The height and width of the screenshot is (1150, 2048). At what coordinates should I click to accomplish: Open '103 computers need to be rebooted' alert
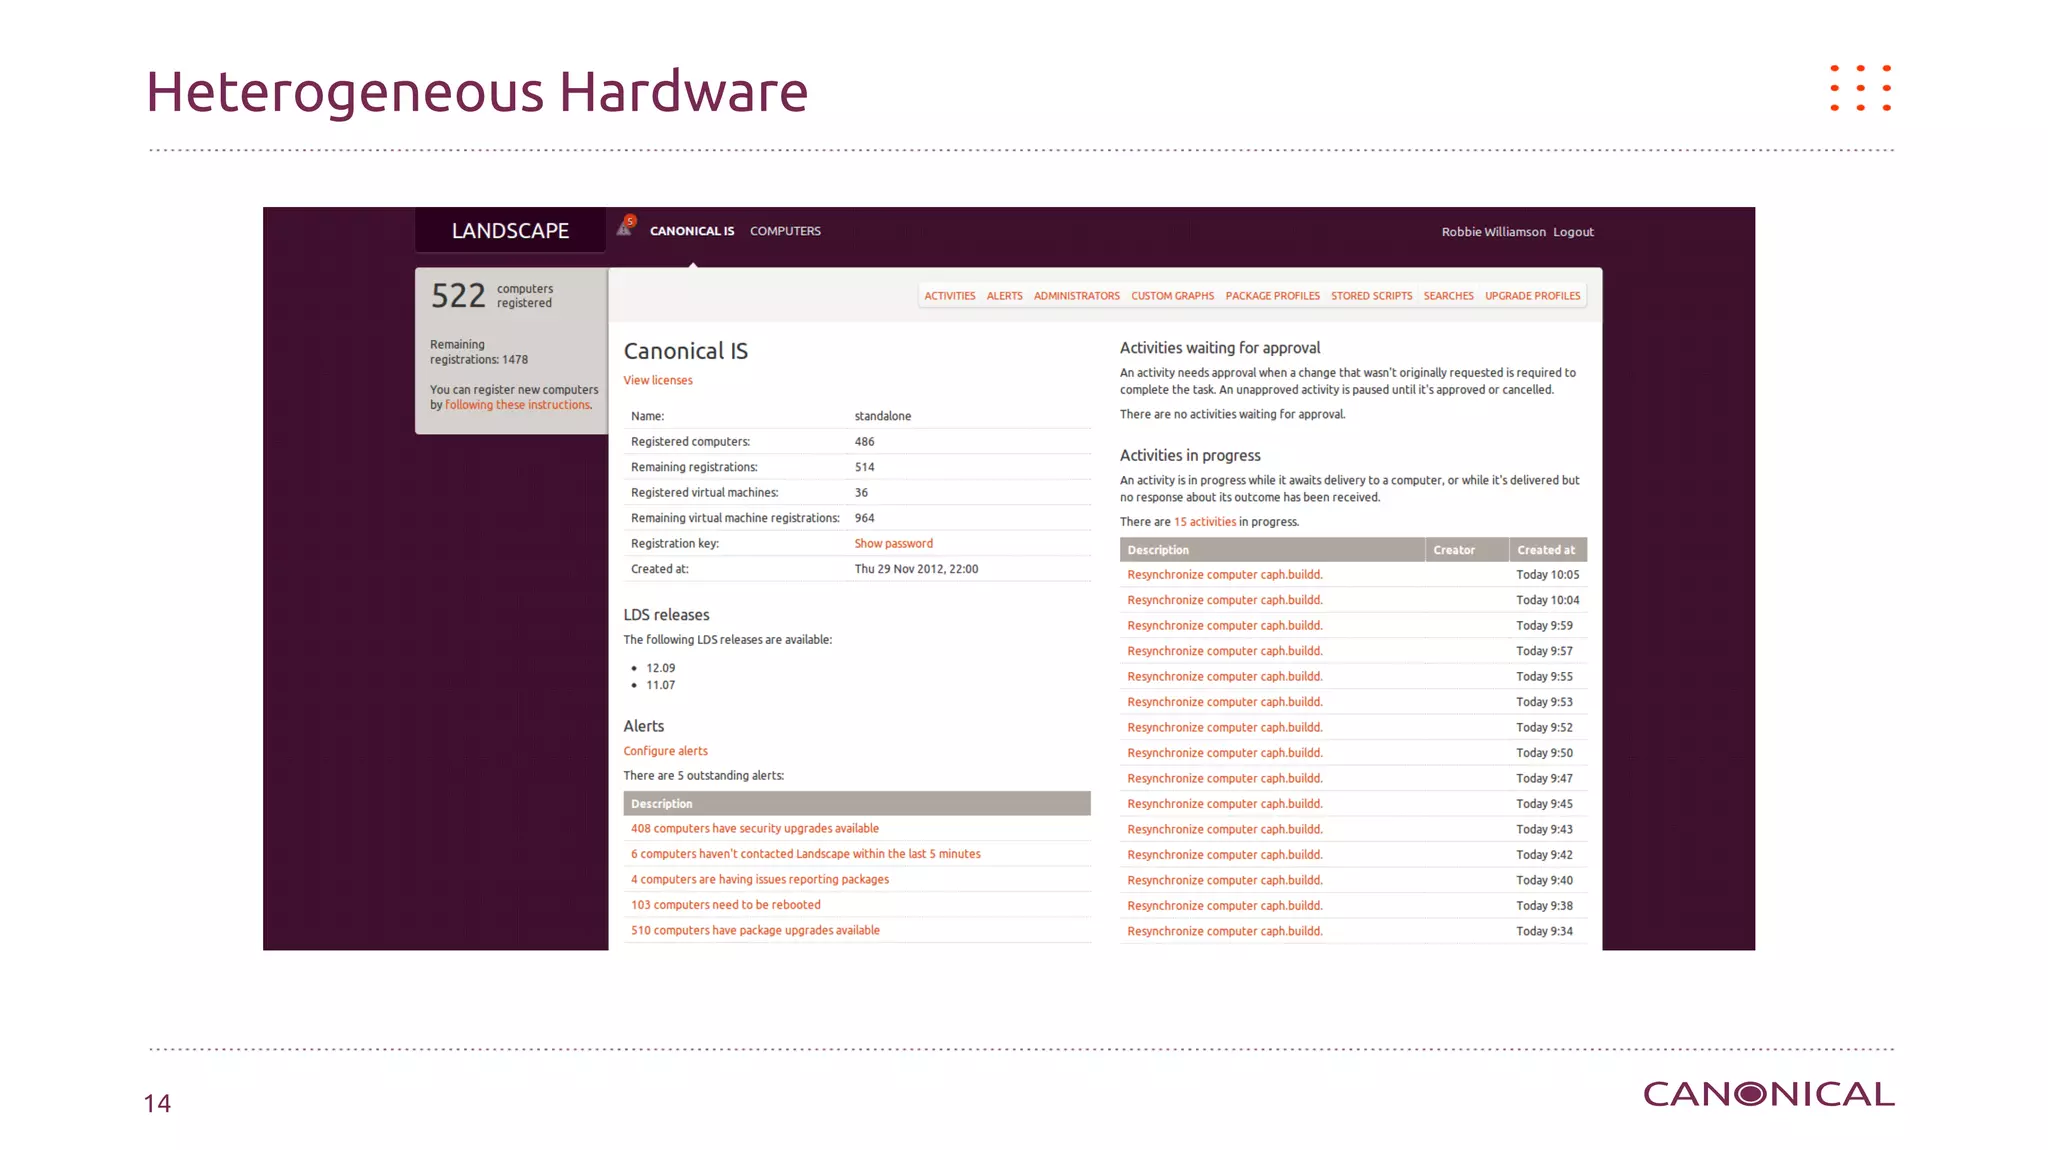pos(726,905)
